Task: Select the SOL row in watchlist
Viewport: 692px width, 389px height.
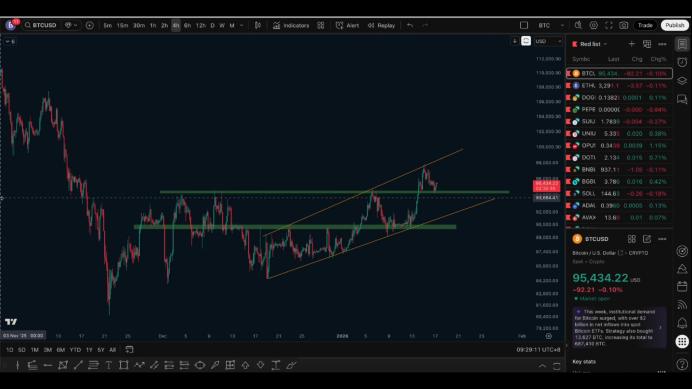Action: click(x=619, y=193)
